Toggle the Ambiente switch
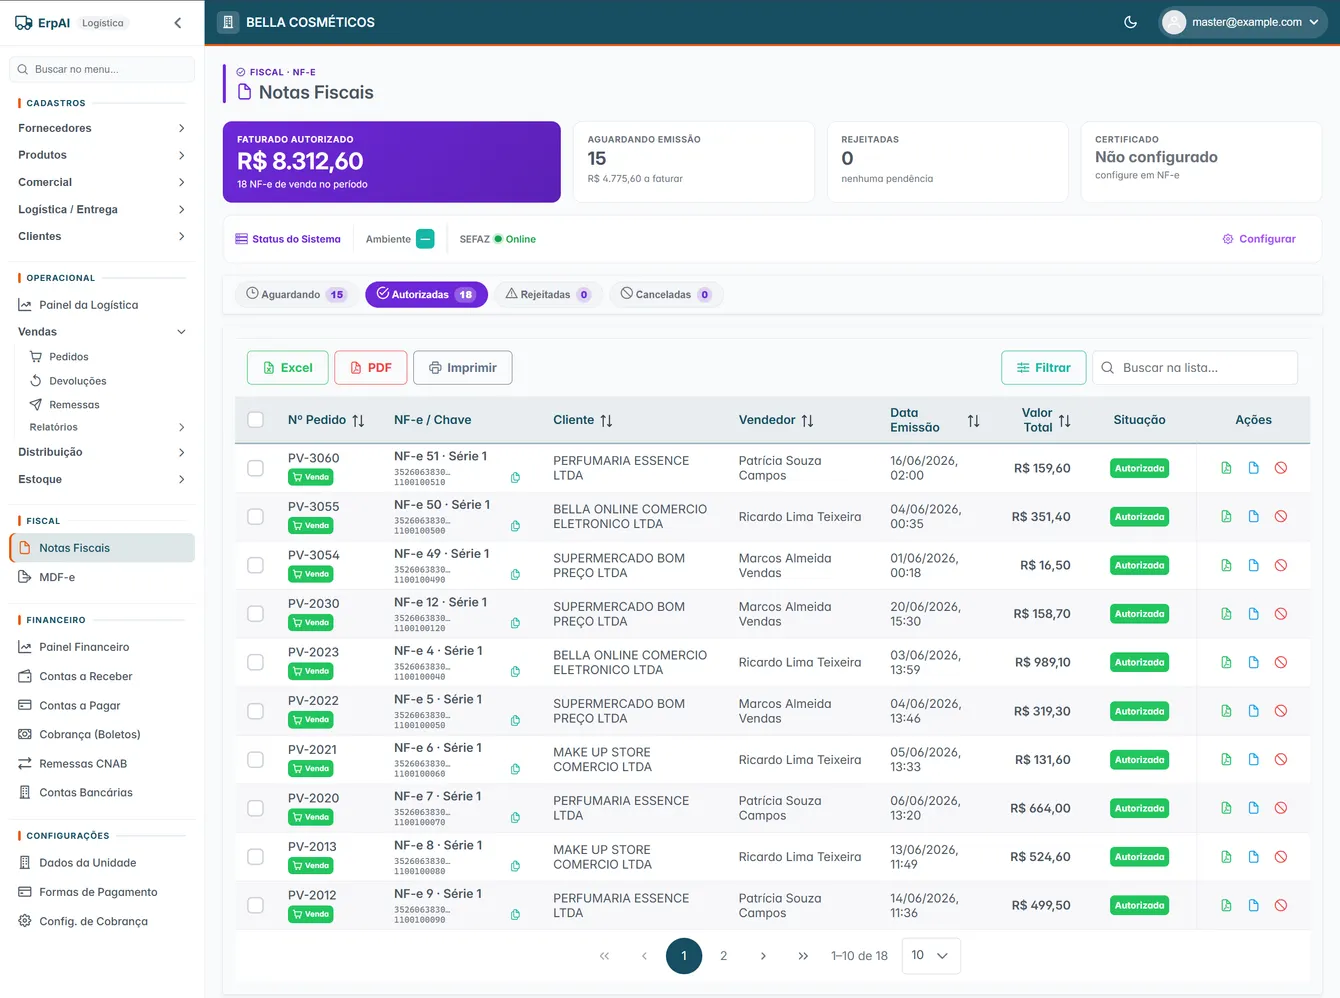 point(425,239)
